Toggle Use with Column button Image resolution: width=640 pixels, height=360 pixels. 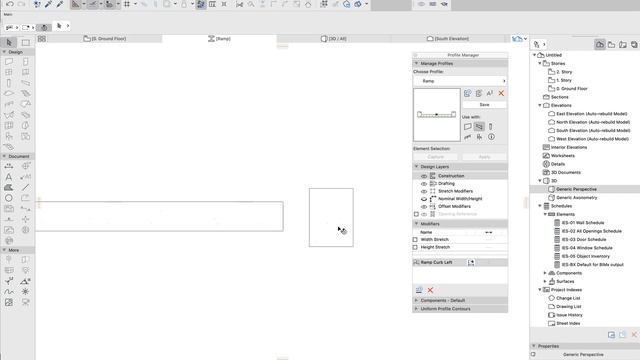coord(491,127)
